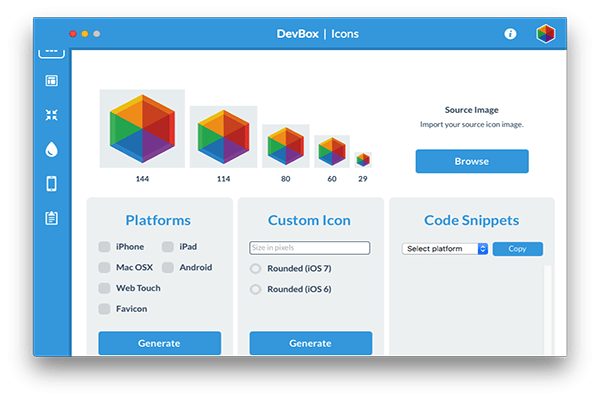Viewport: 600px width, 400px height.
Task: Open the Select platform dropdown
Action: click(x=445, y=249)
